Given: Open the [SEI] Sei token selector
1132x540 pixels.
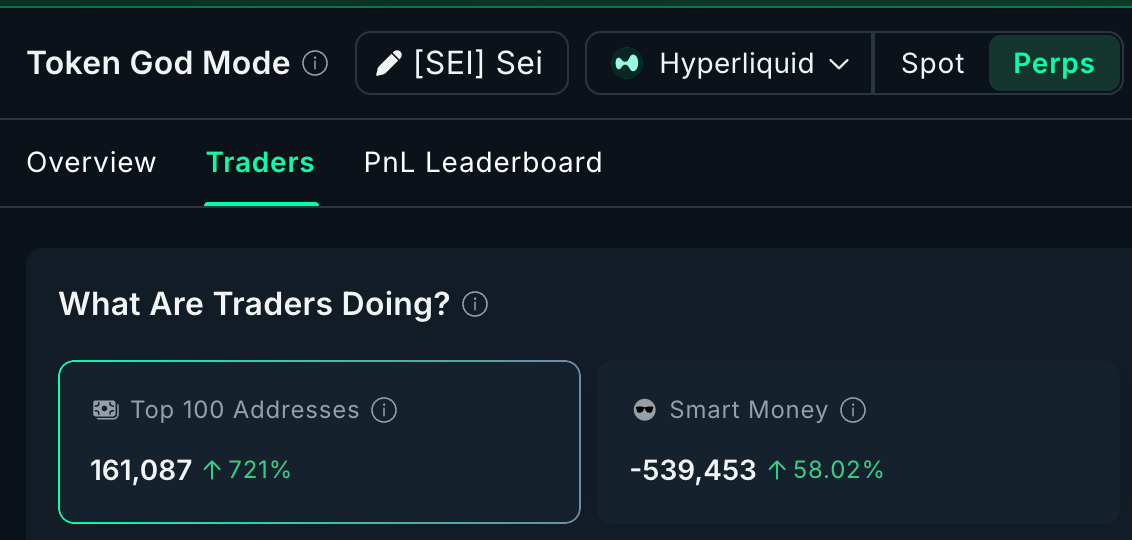Looking at the screenshot, I should 462,64.
